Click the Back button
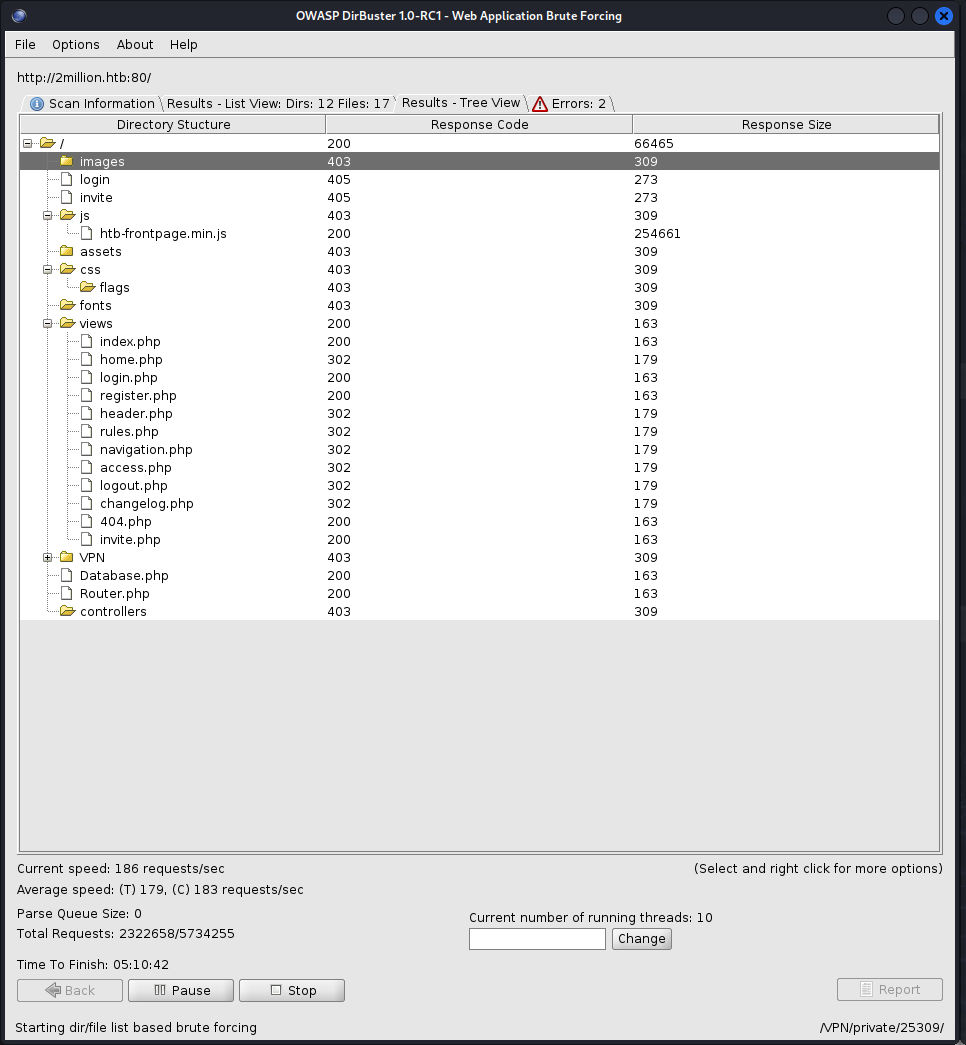Image resolution: width=966 pixels, height=1045 pixels. point(70,990)
